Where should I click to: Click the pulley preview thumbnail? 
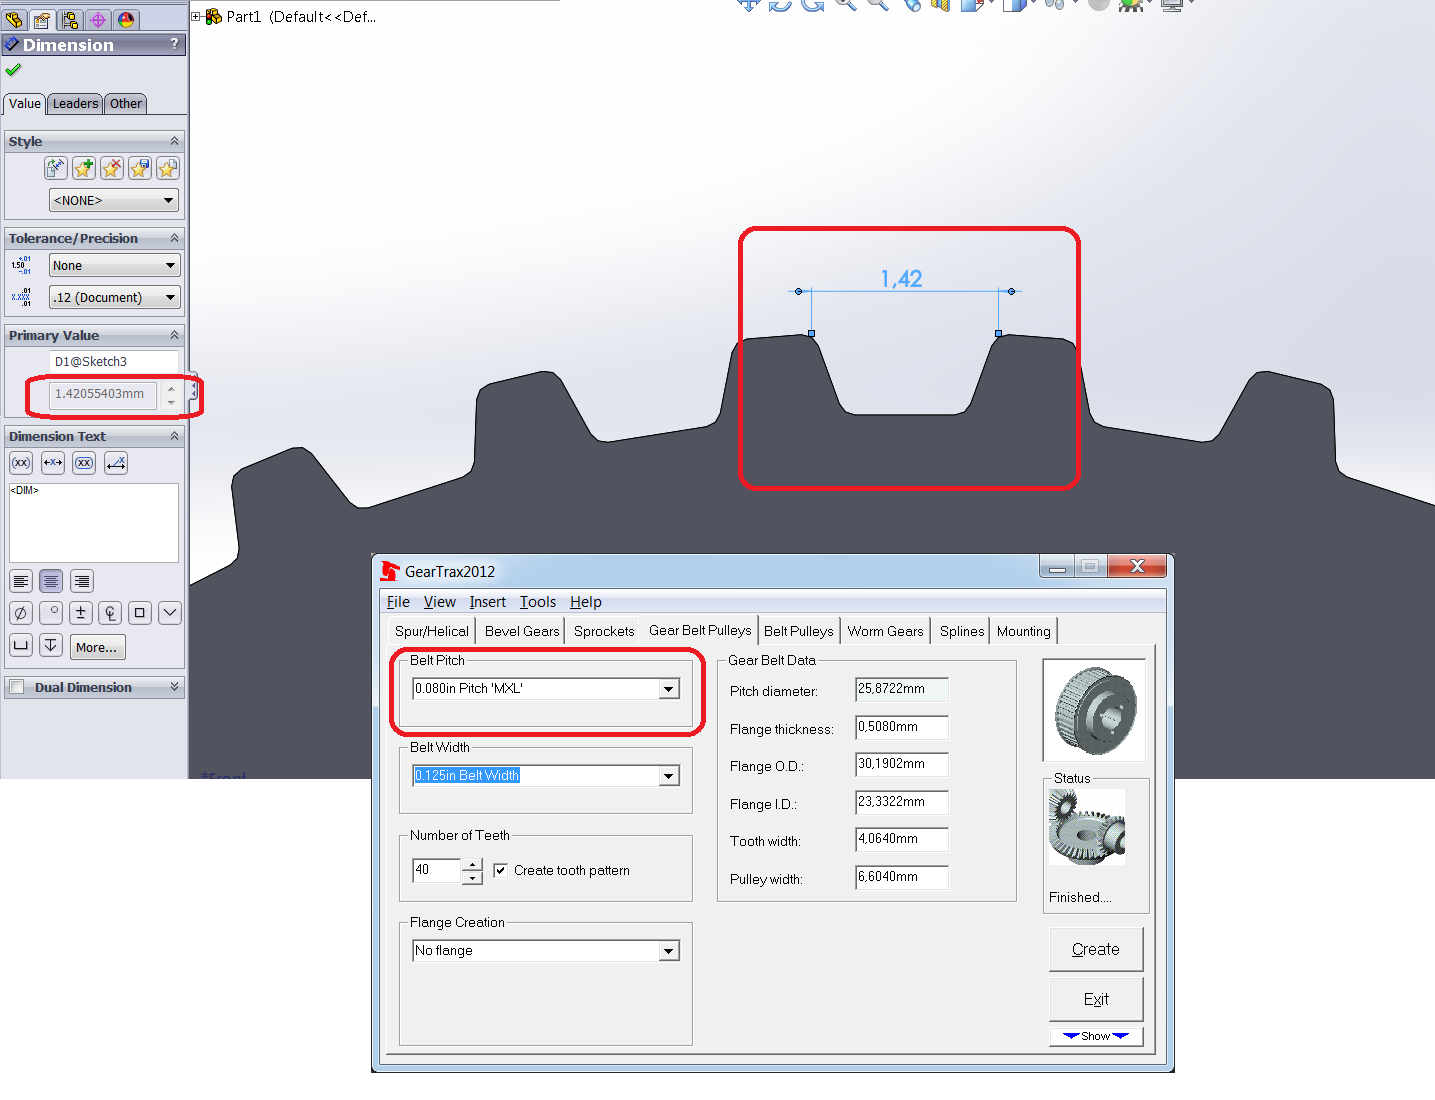(x=1094, y=710)
